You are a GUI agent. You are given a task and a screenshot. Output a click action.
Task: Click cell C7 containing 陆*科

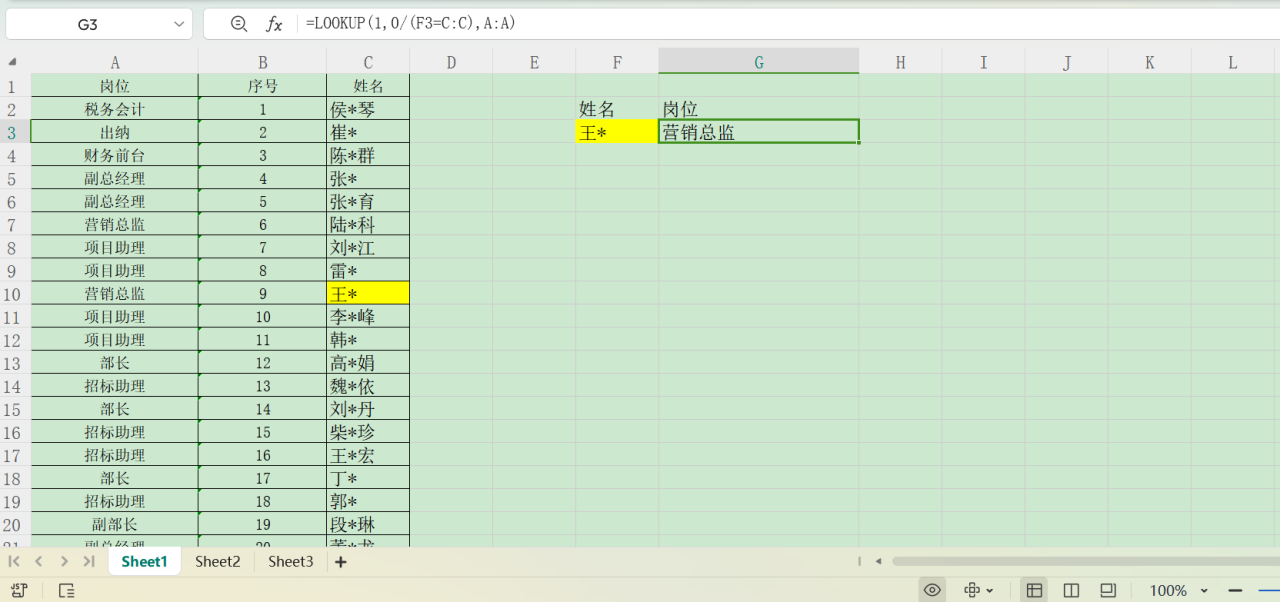[368, 225]
